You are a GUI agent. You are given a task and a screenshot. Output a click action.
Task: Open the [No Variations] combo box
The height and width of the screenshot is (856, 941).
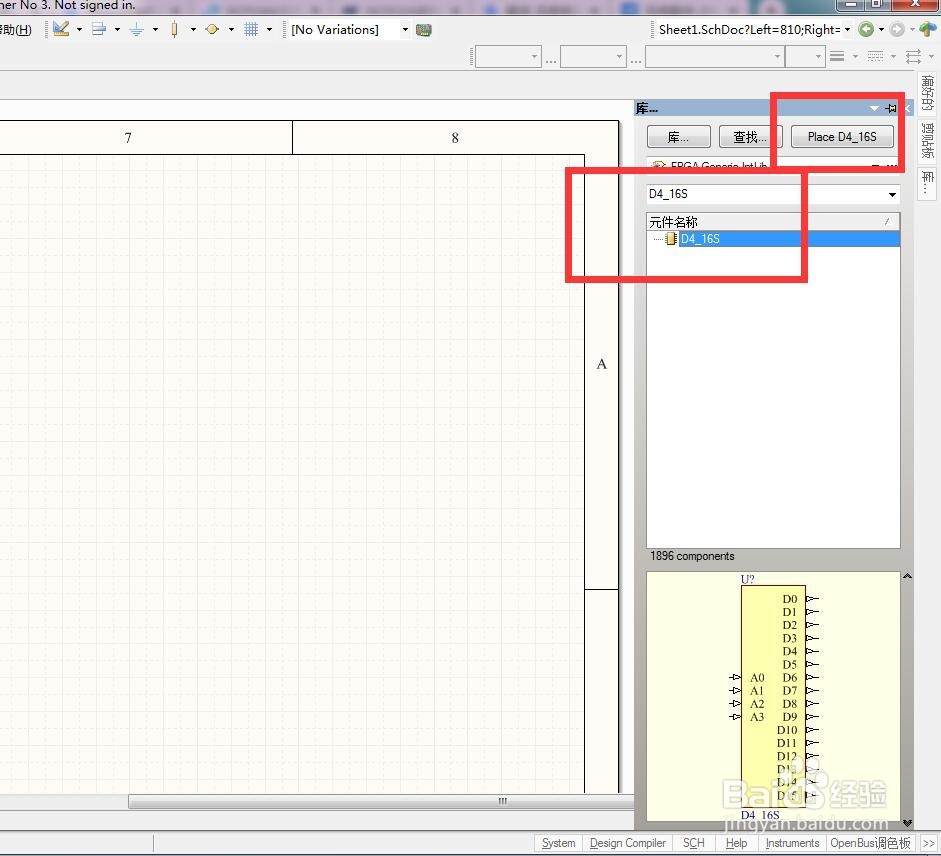pyautogui.click(x=349, y=29)
